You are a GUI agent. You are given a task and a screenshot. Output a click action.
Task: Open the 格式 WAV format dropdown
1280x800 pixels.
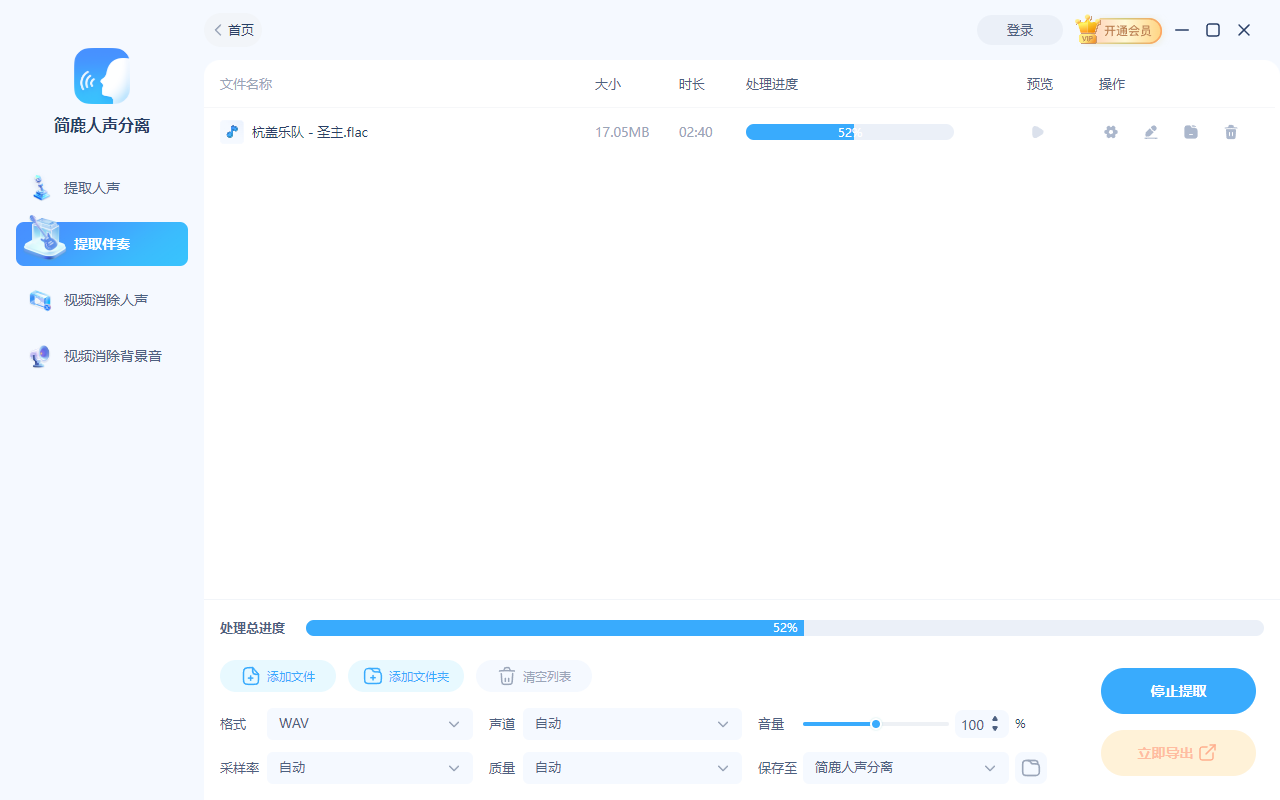click(x=370, y=723)
